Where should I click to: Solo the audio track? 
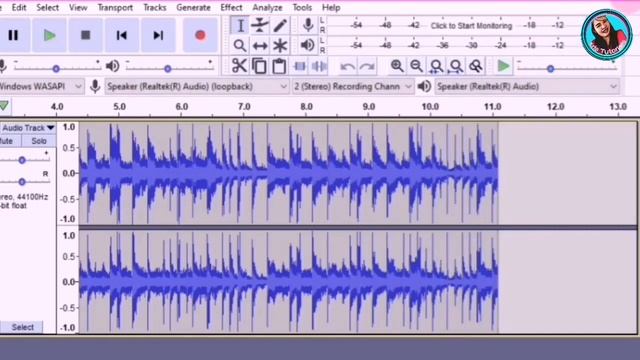[39, 141]
